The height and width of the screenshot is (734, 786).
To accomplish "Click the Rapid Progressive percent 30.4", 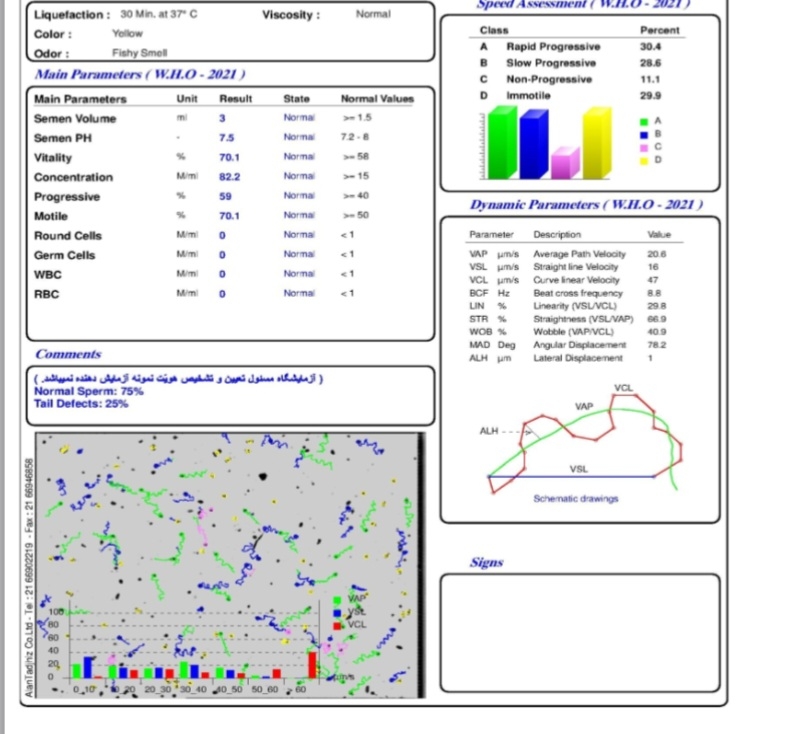I will 650,47.
